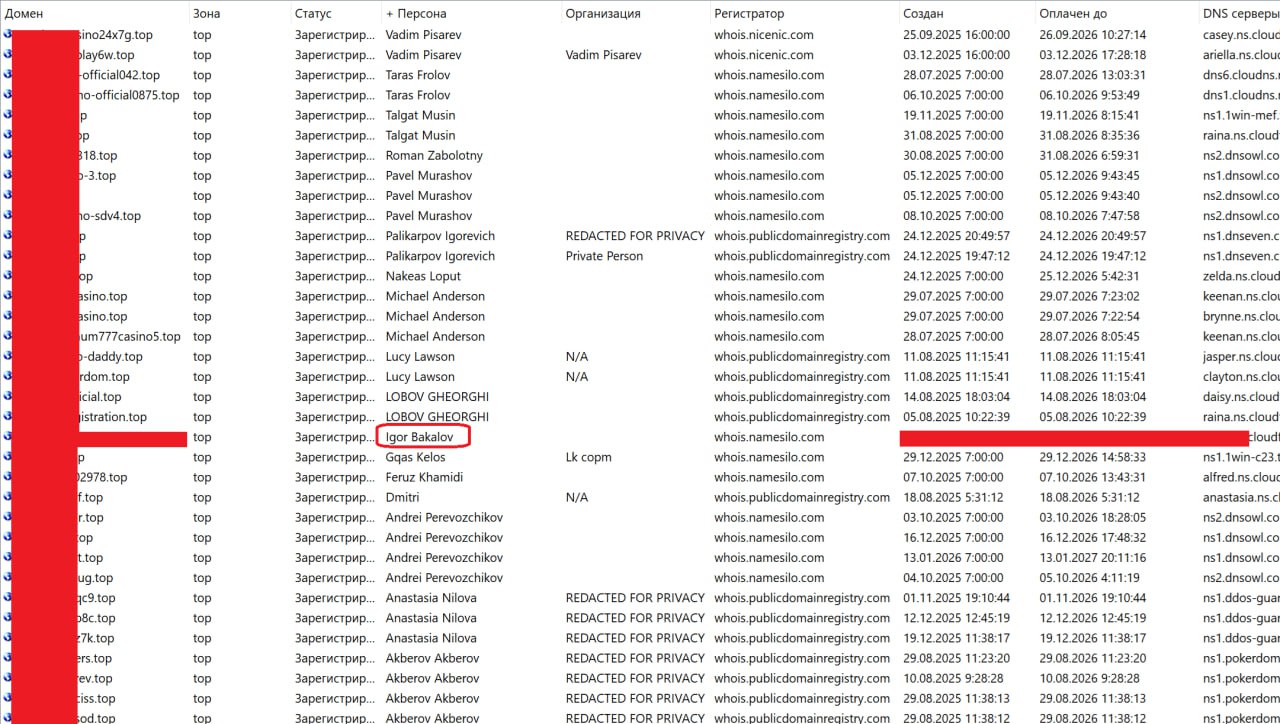
Task: Click the Регистратор column header
Action: [749, 14]
